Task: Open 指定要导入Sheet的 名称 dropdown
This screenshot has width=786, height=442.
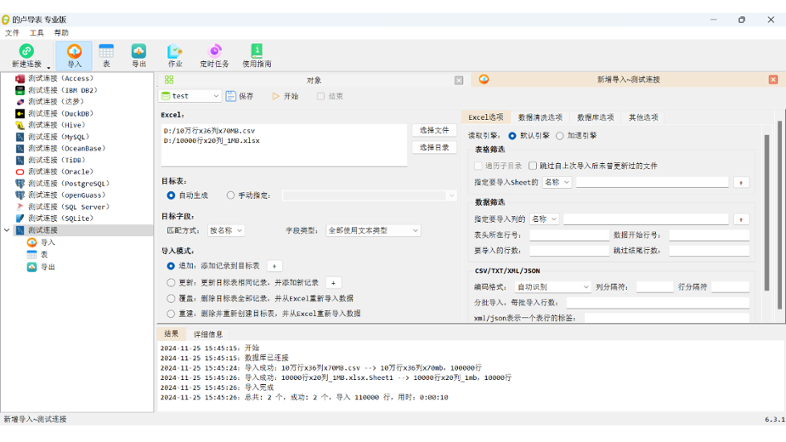Action: [x=557, y=182]
